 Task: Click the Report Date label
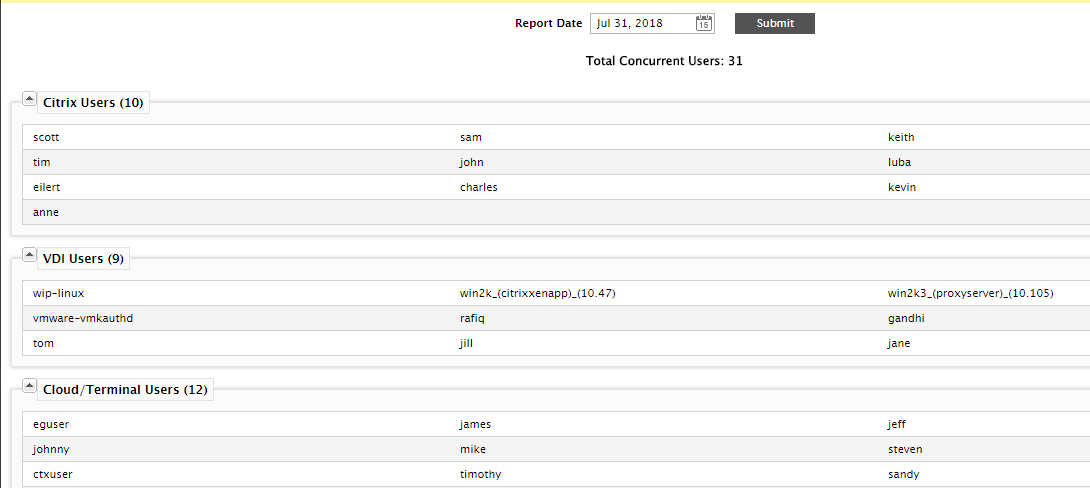tap(548, 23)
